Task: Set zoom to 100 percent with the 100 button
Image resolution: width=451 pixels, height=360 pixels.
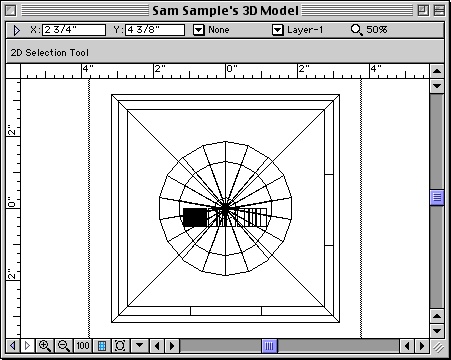Action: [x=83, y=346]
